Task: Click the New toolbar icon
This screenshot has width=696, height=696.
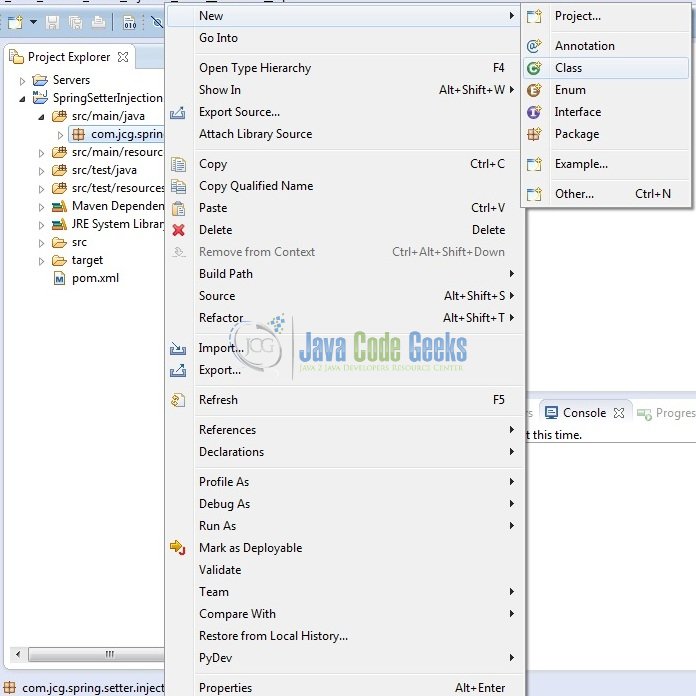Action: click(x=15, y=22)
